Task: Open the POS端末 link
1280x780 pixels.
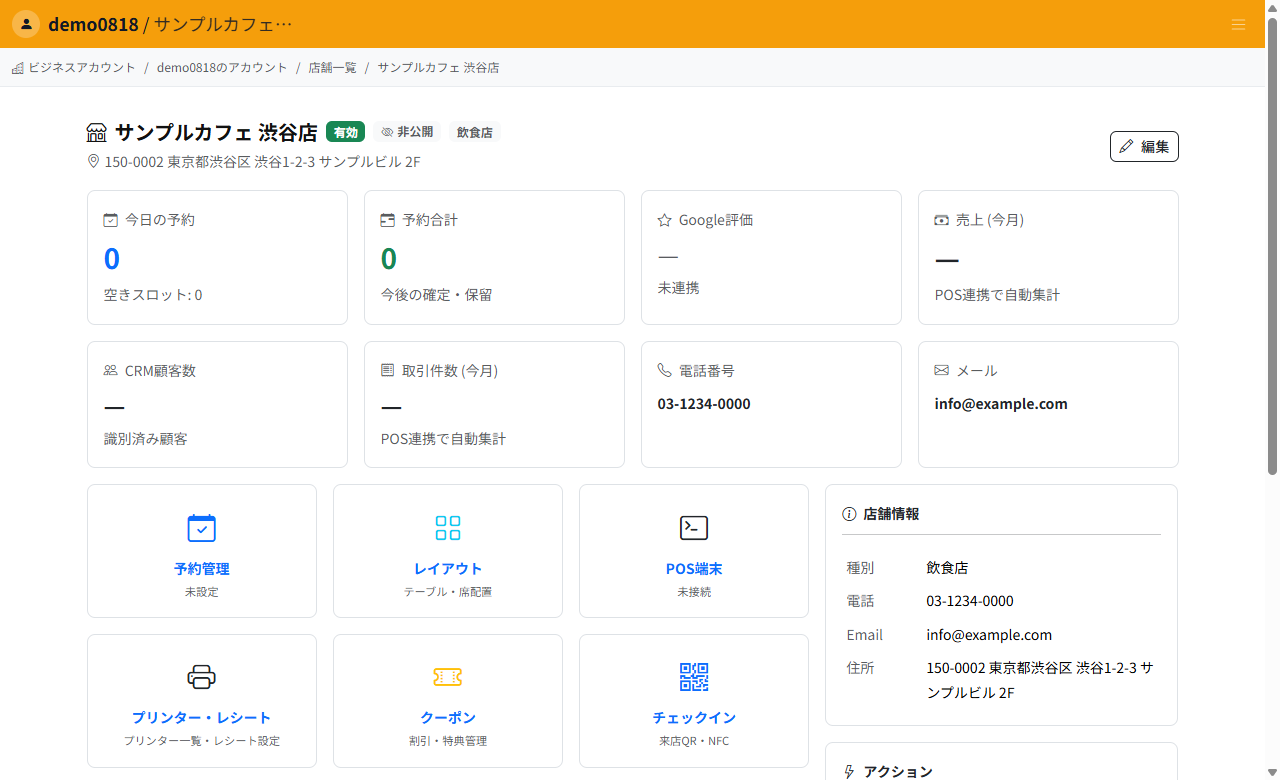Action: 694,569
